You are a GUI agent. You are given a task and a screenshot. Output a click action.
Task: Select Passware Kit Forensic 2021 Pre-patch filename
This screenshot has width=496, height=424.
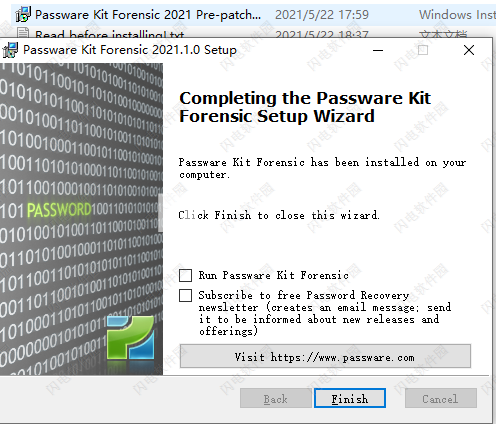coord(148,15)
